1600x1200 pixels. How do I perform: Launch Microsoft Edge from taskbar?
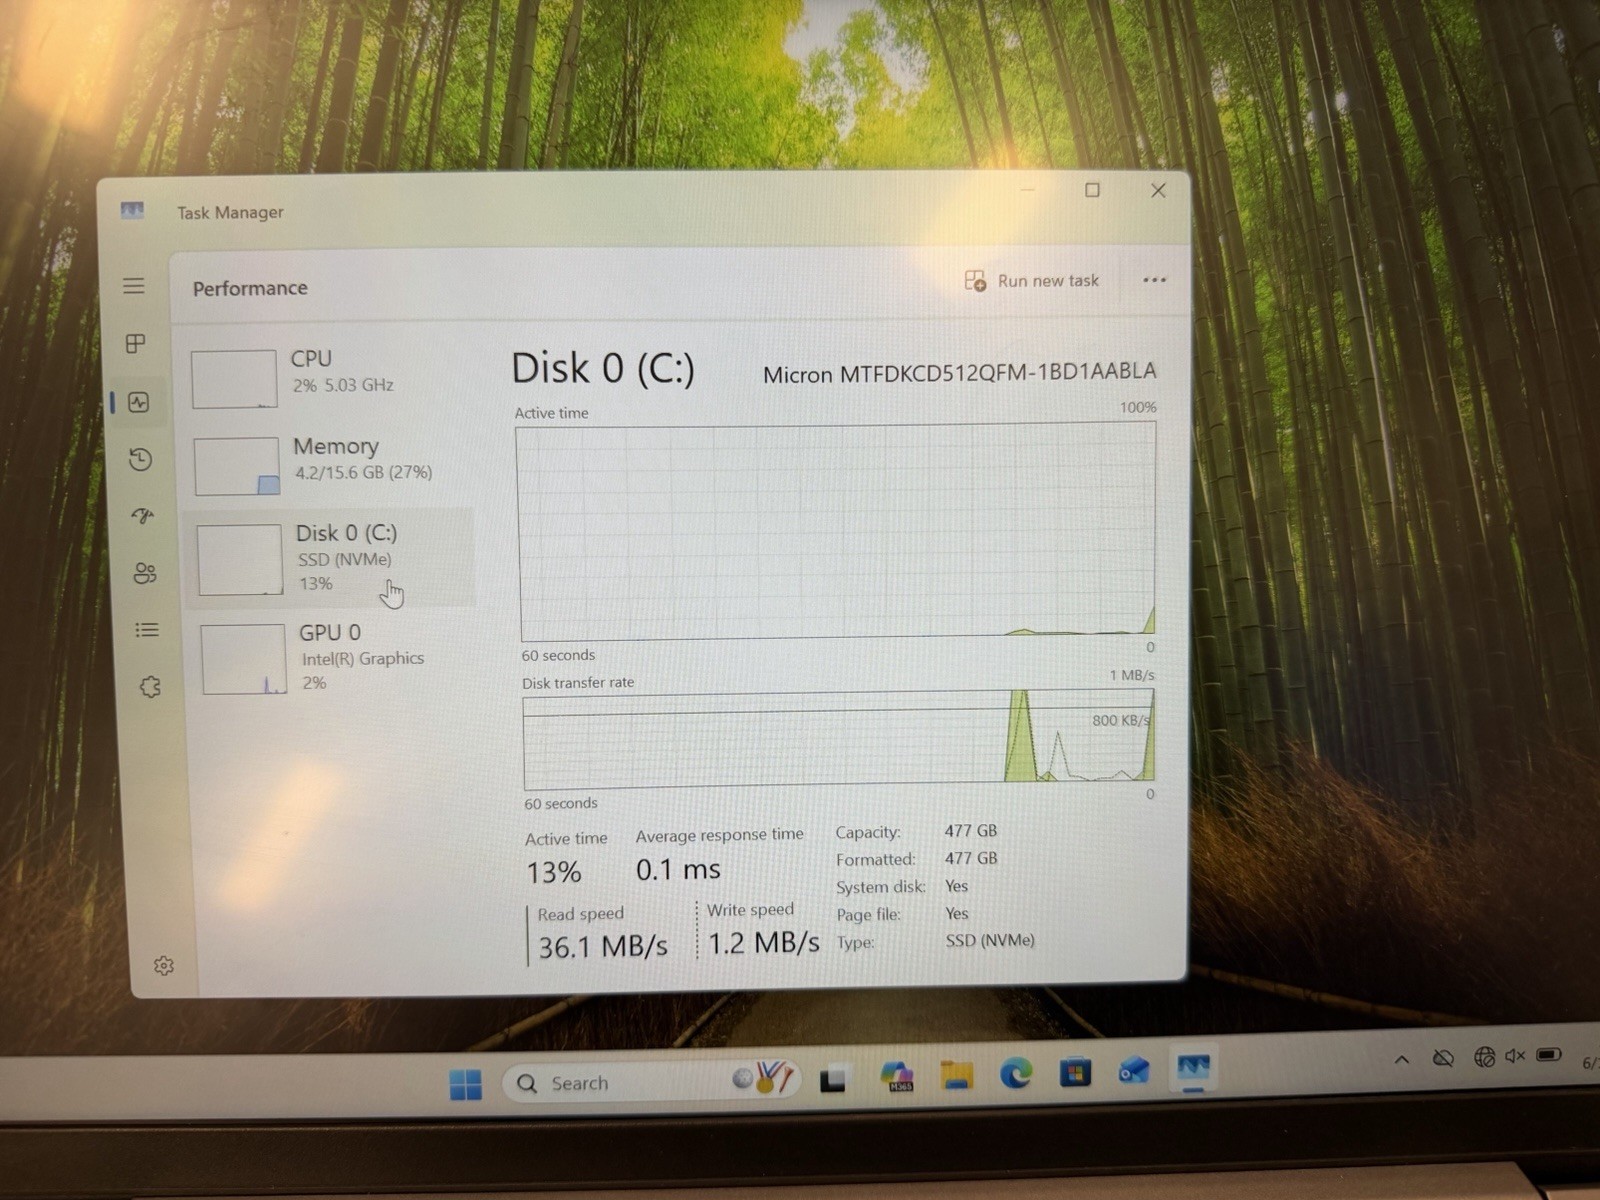click(1016, 1074)
